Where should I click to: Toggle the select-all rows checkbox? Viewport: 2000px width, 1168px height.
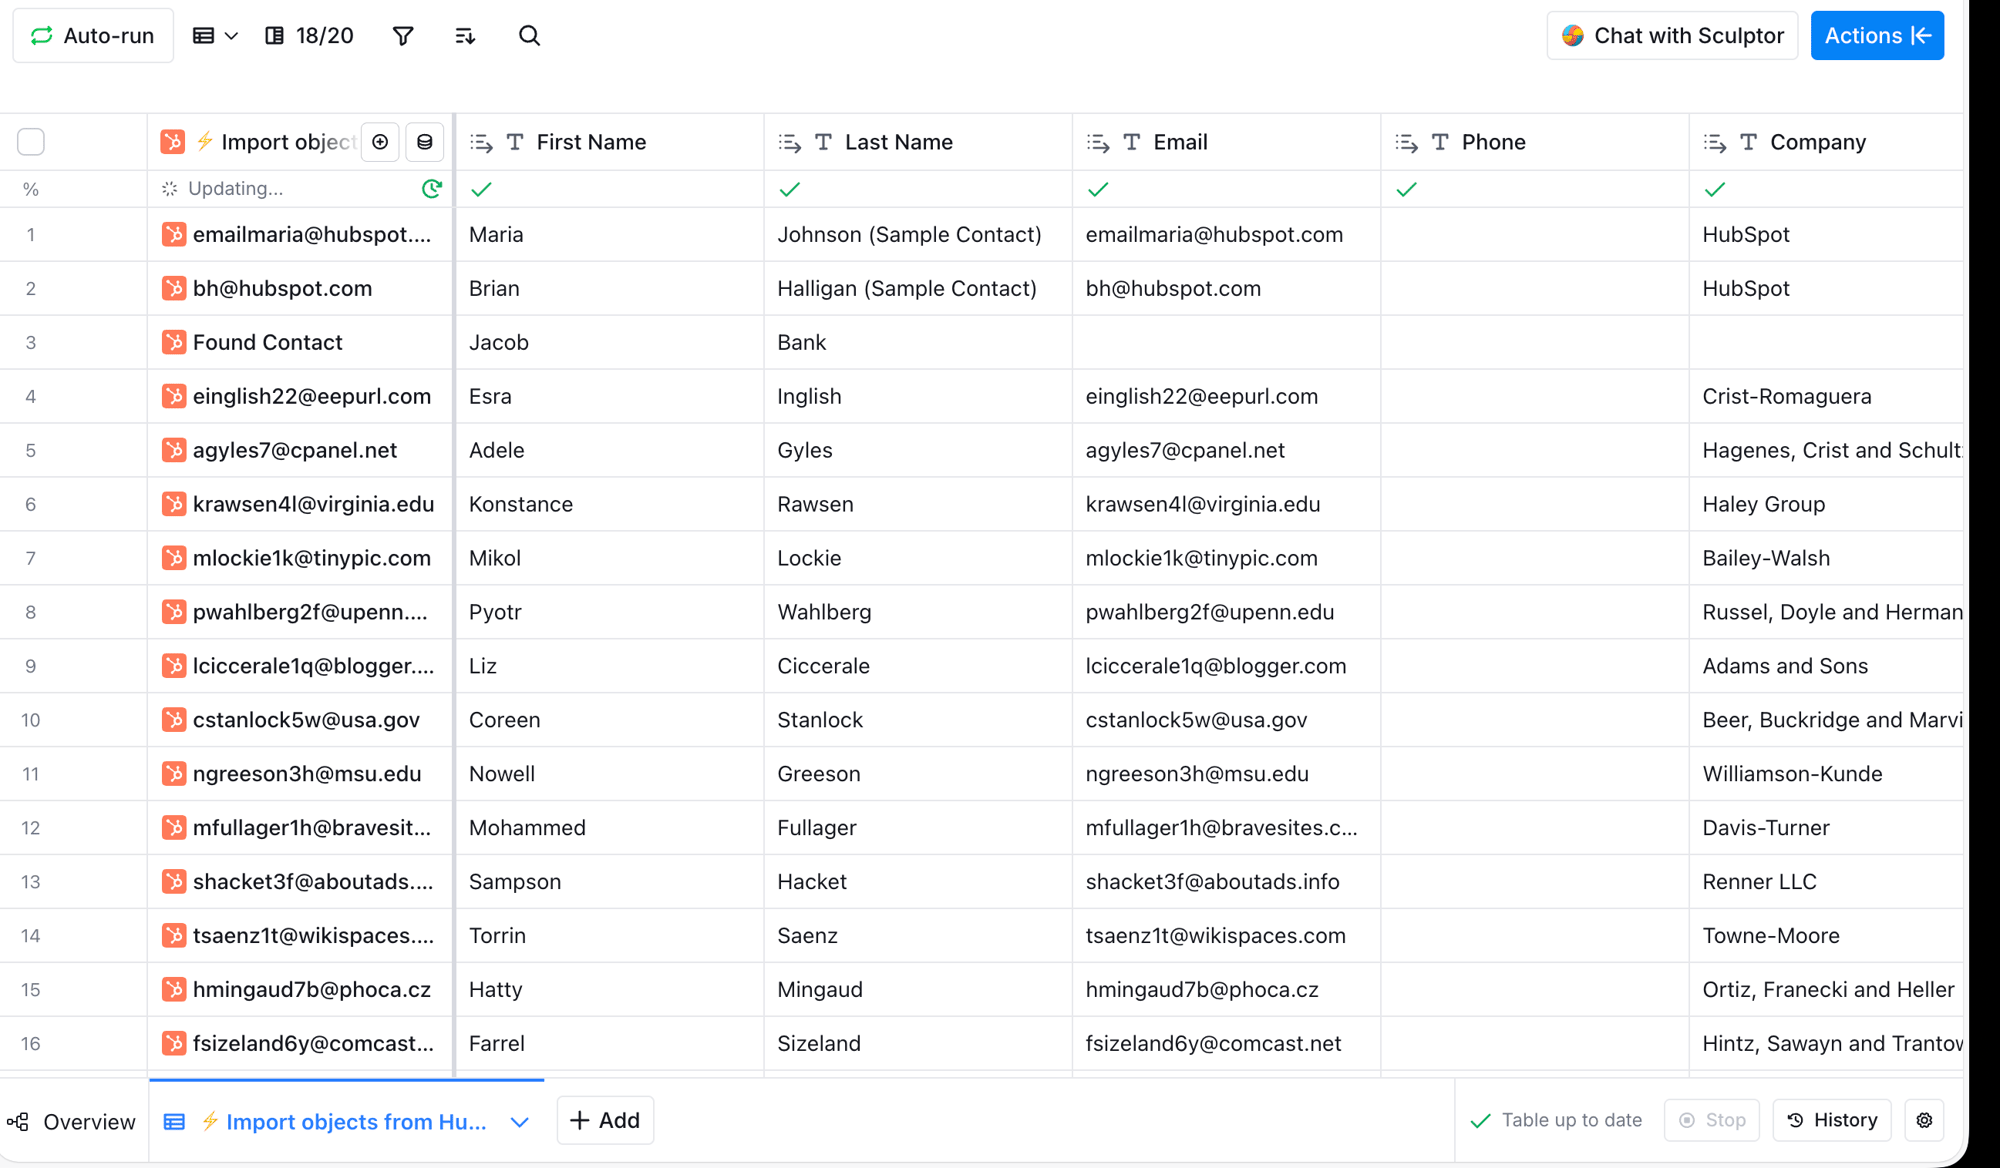(x=31, y=142)
